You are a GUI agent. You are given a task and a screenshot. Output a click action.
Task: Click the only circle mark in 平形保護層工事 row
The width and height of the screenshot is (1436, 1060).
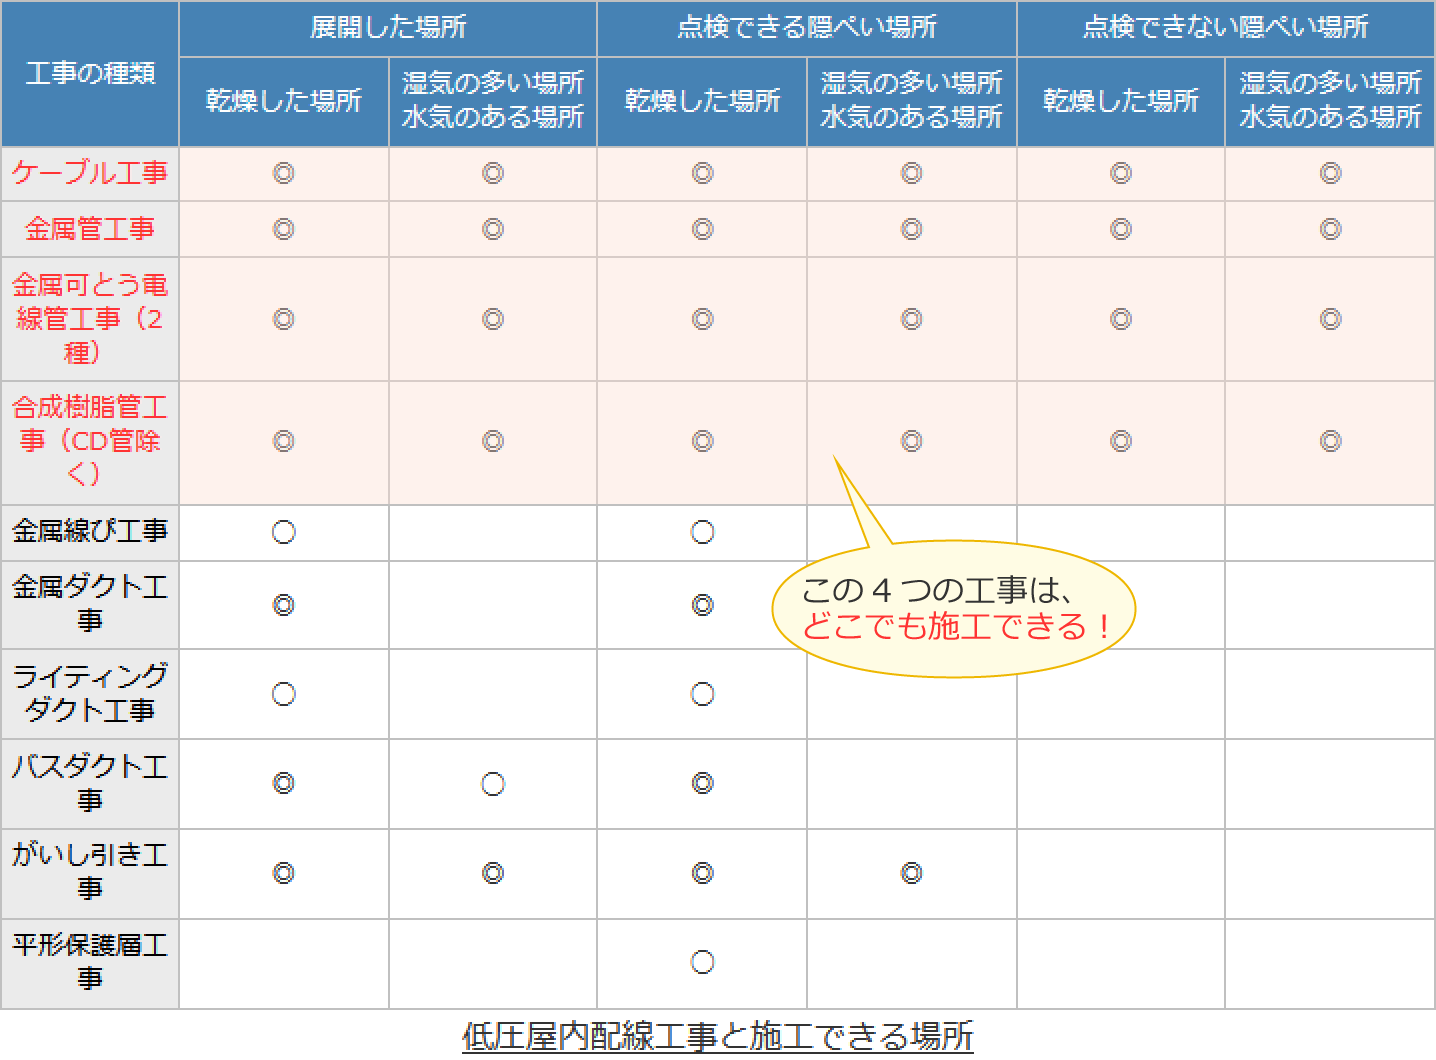pos(703,962)
